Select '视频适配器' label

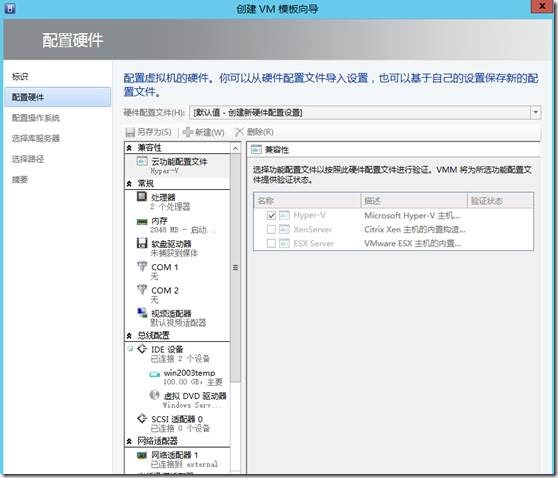[172, 314]
